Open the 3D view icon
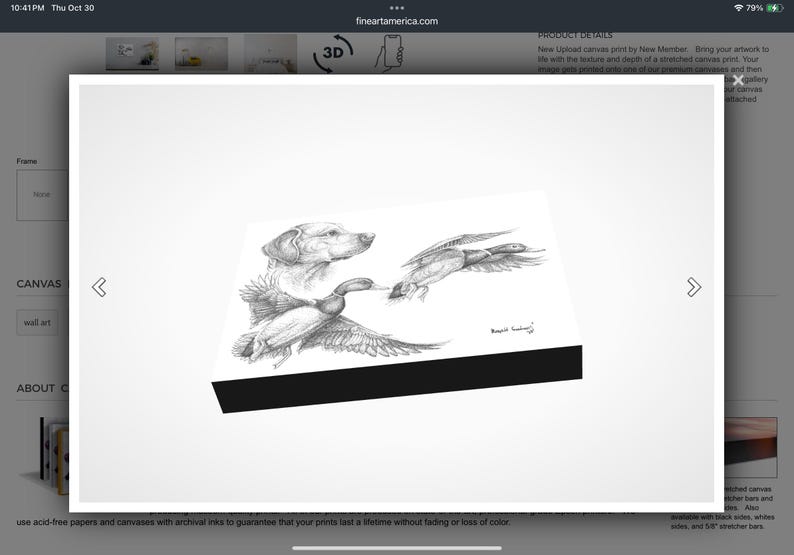The width and height of the screenshot is (794, 555). 332,53
